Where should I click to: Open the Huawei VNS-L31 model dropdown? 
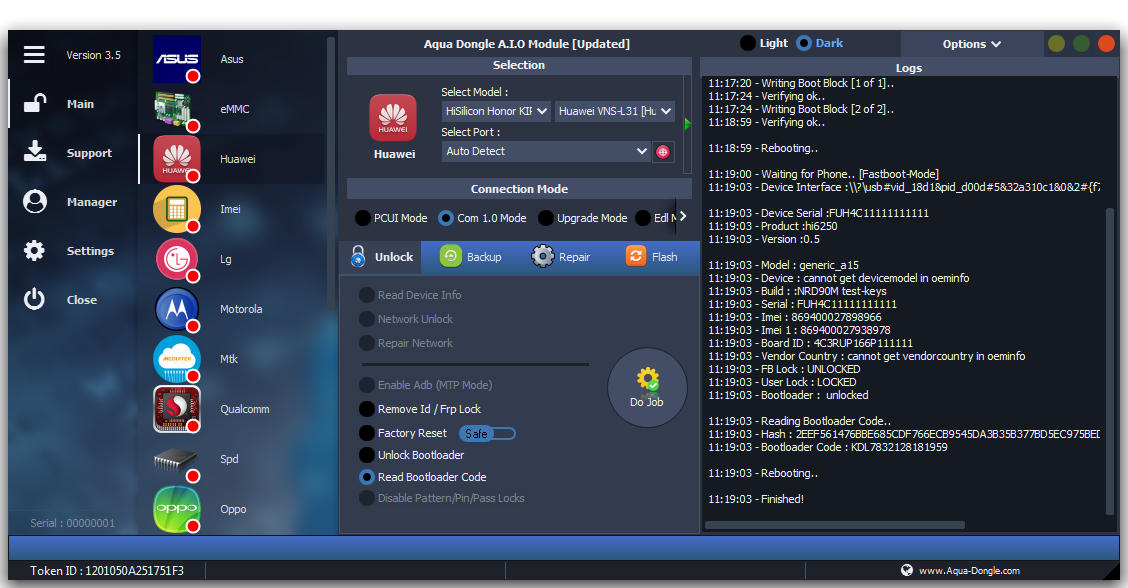614,111
